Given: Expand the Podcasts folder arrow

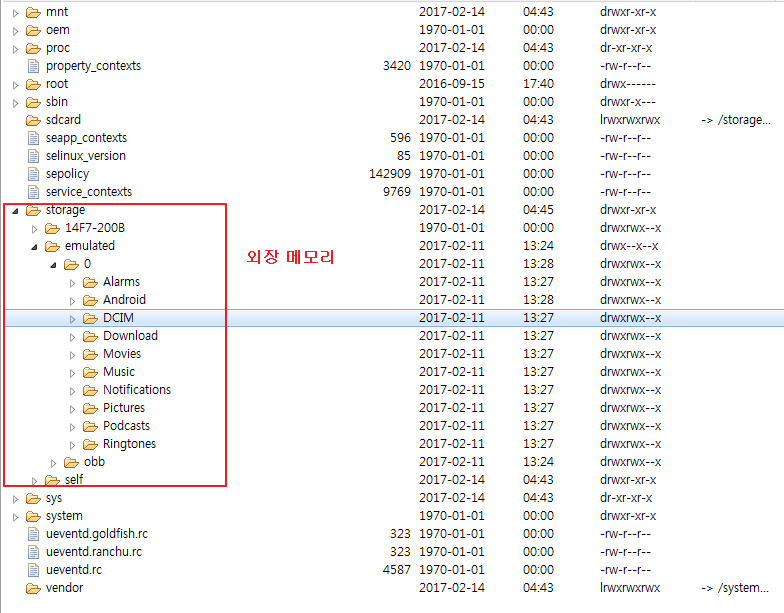Looking at the screenshot, I should 72,427.
